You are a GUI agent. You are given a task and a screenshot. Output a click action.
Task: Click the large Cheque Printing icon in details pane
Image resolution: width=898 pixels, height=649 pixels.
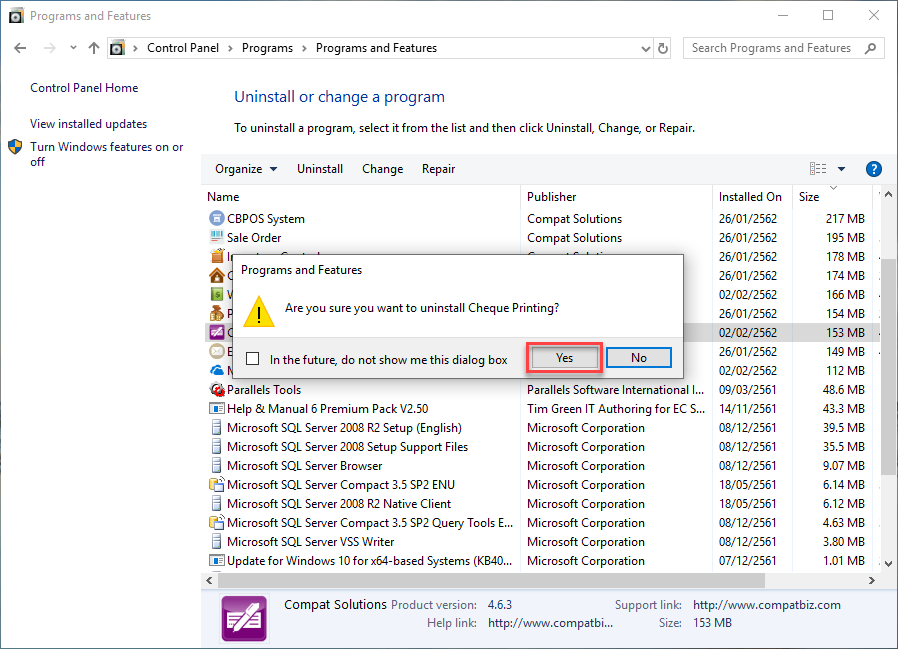pyautogui.click(x=244, y=618)
